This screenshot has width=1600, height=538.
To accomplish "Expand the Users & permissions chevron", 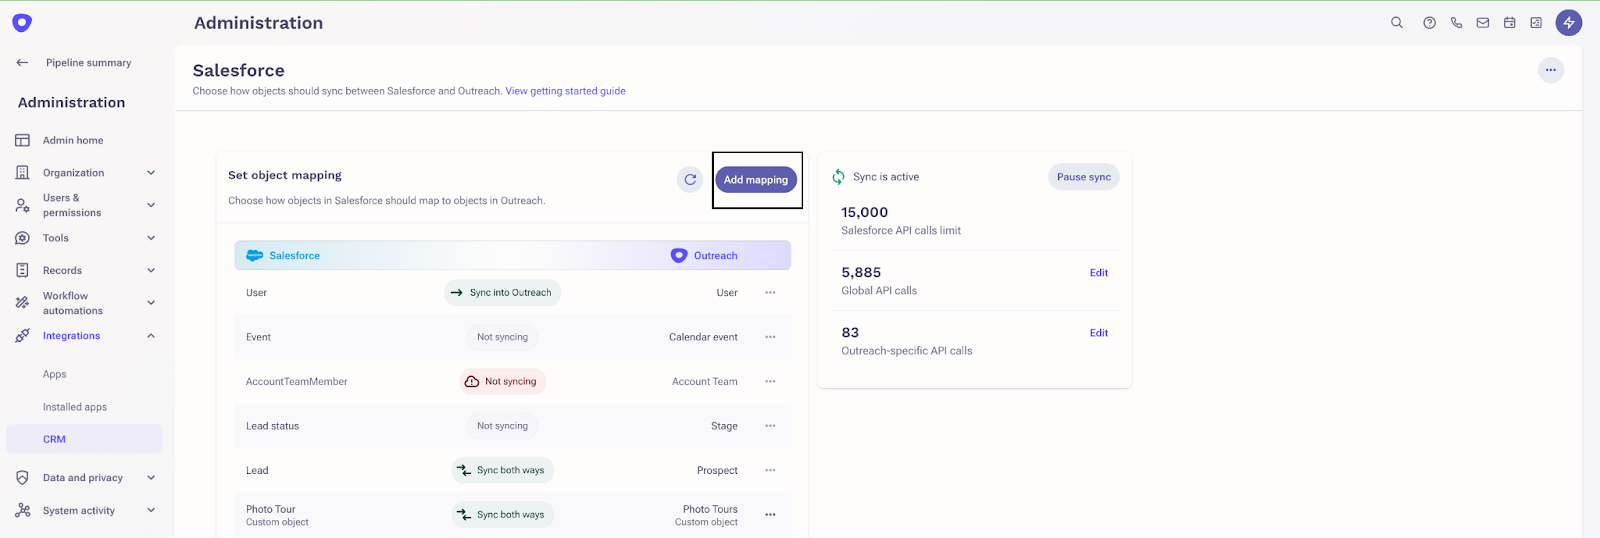I will (151, 205).
